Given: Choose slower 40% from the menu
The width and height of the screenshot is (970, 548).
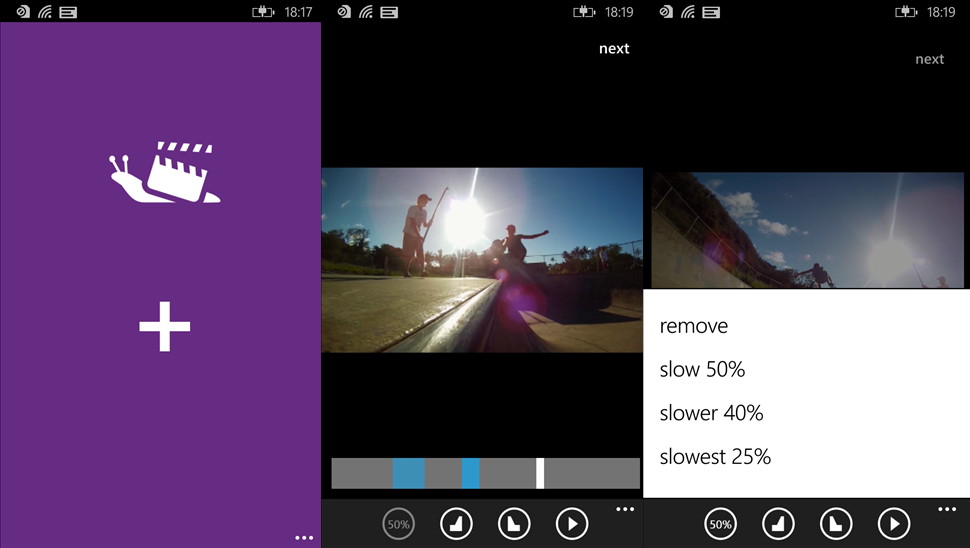Looking at the screenshot, I should [711, 413].
